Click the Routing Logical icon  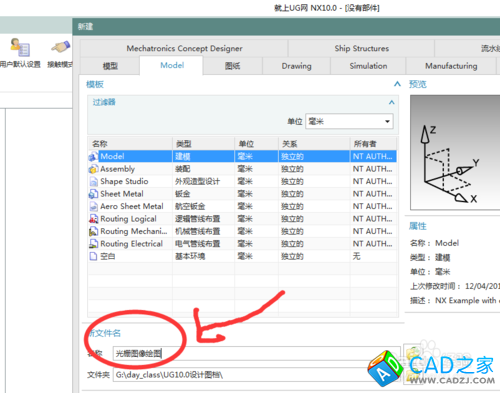point(93,219)
